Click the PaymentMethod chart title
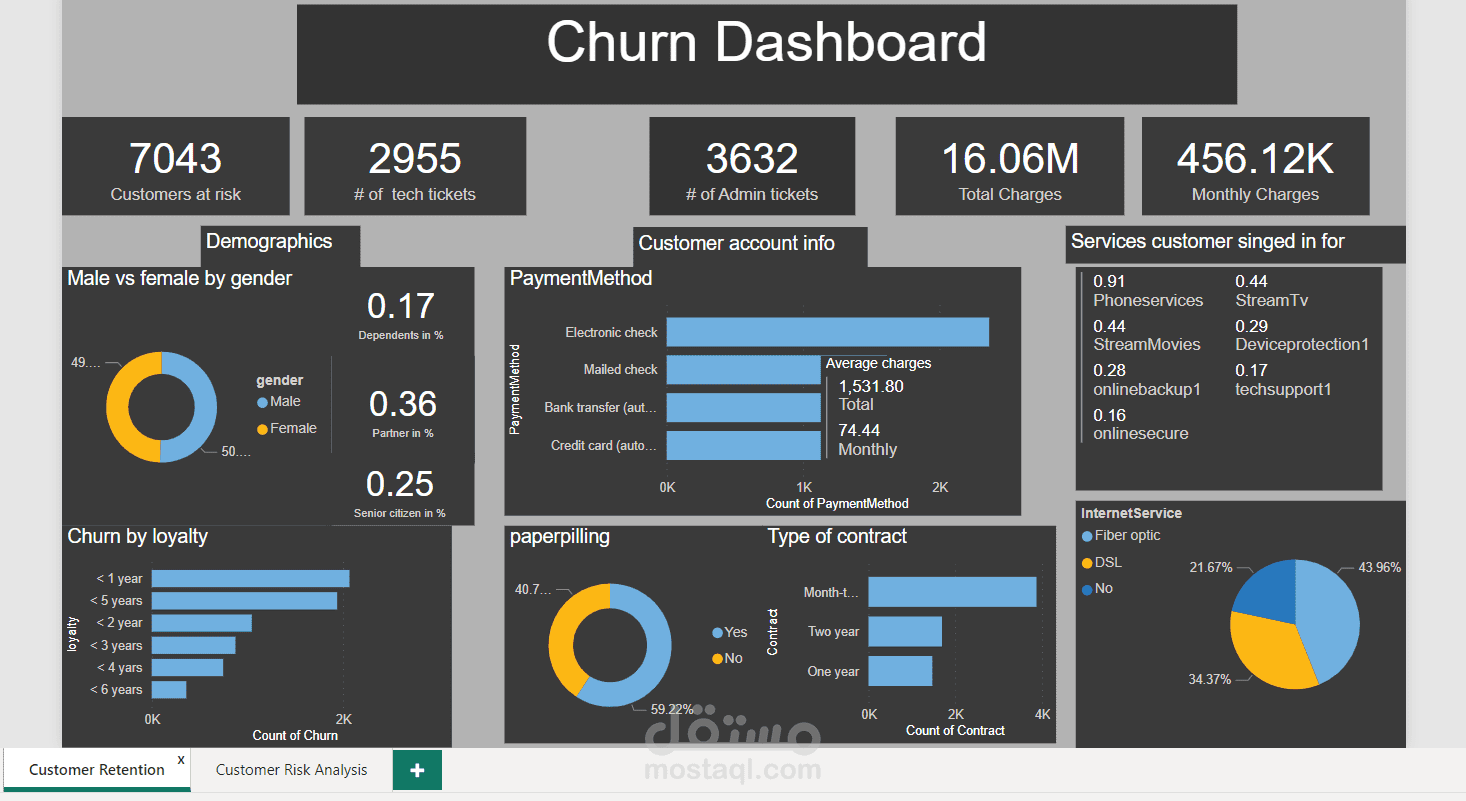The image size is (1466, 801). click(x=581, y=278)
